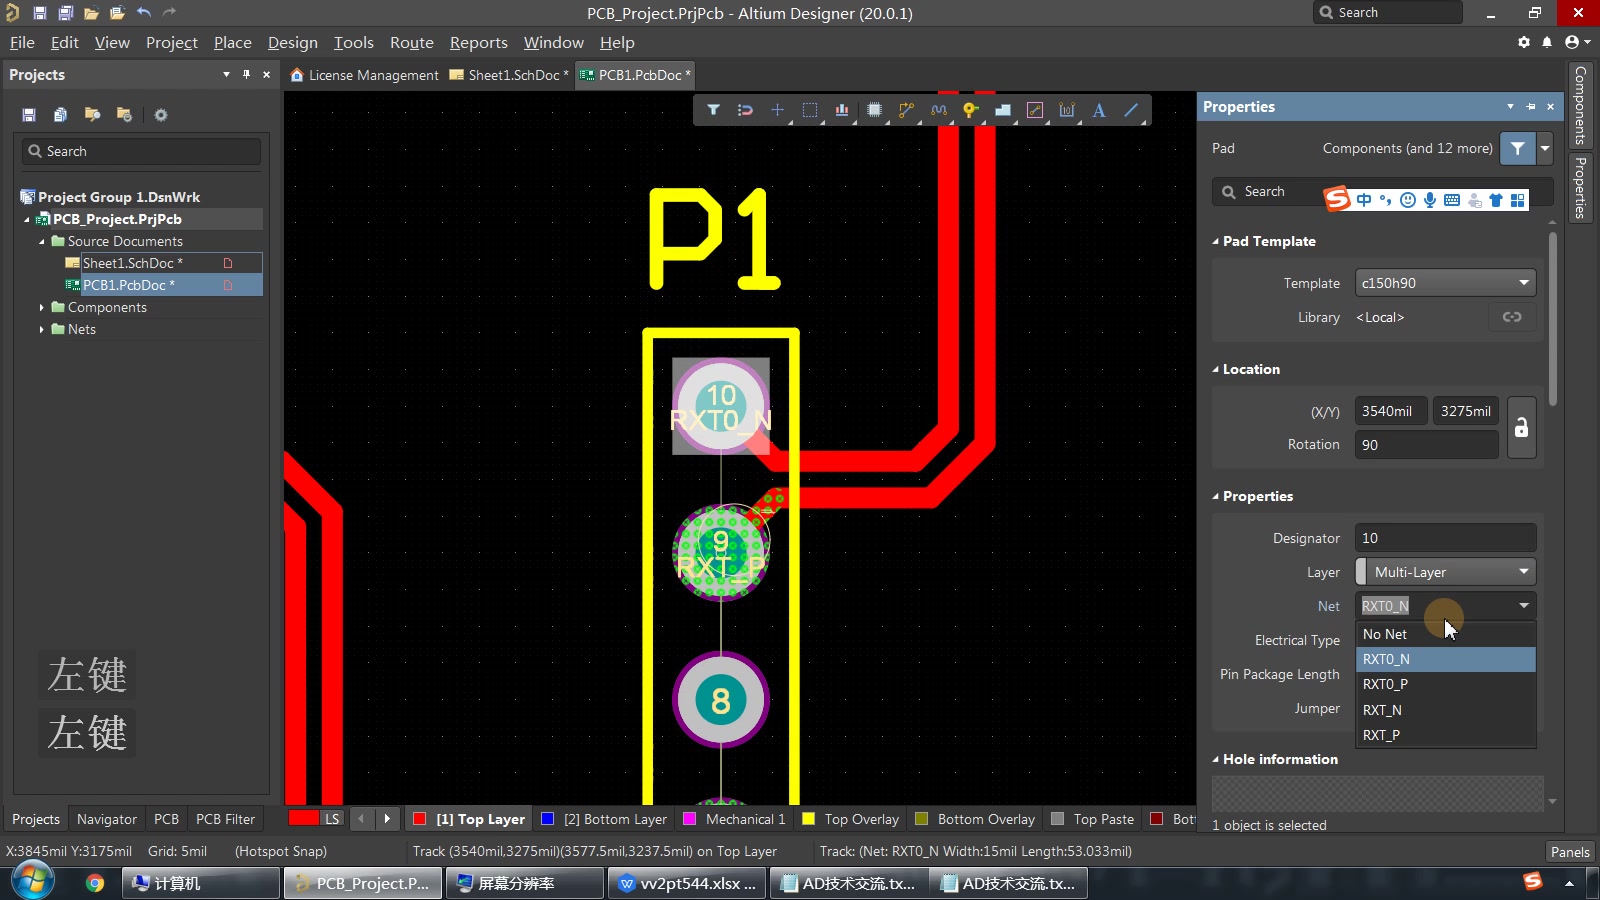The image size is (1600, 900).
Task: Click the Designator input field
Action: (1446, 538)
